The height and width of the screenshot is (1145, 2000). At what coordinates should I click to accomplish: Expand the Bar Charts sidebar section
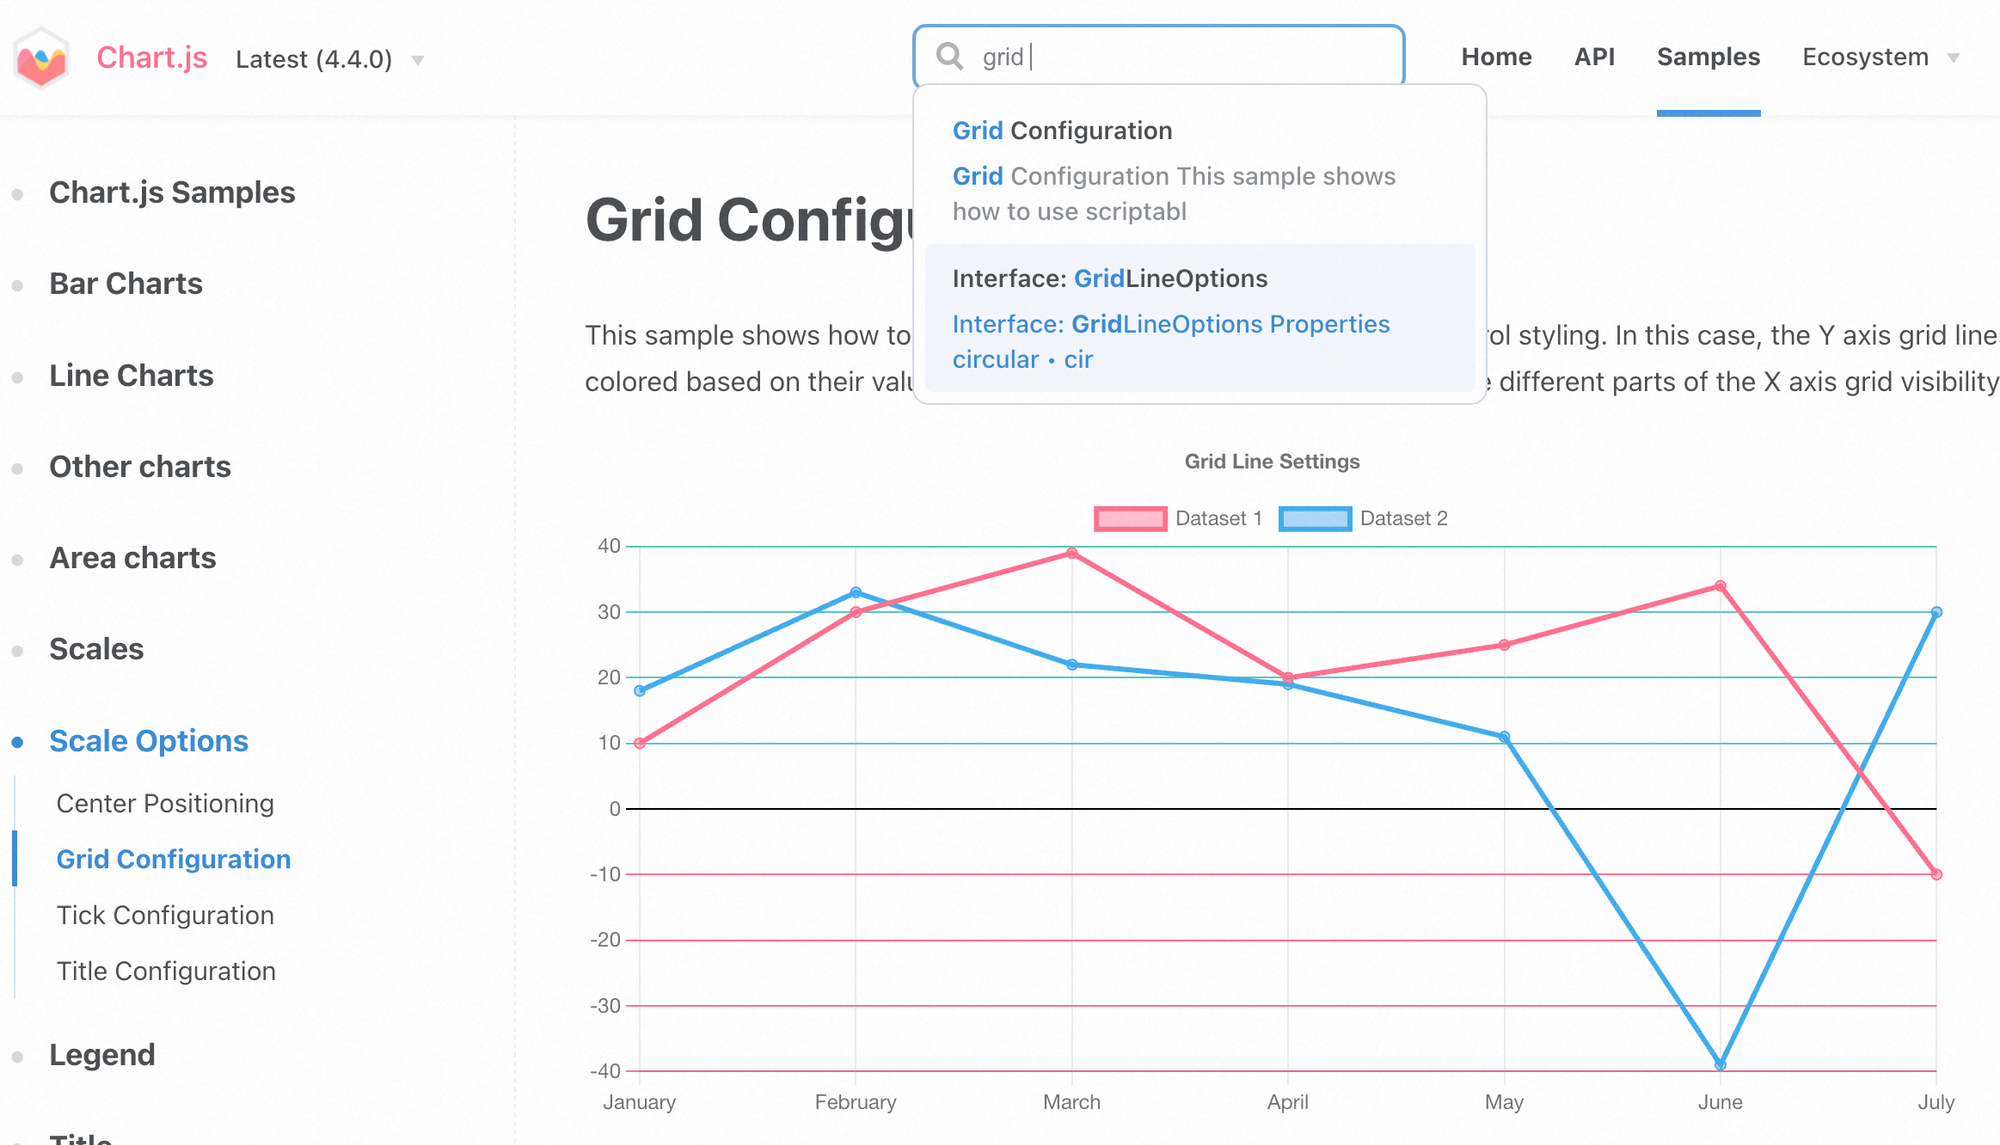pyautogui.click(x=126, y=284)
